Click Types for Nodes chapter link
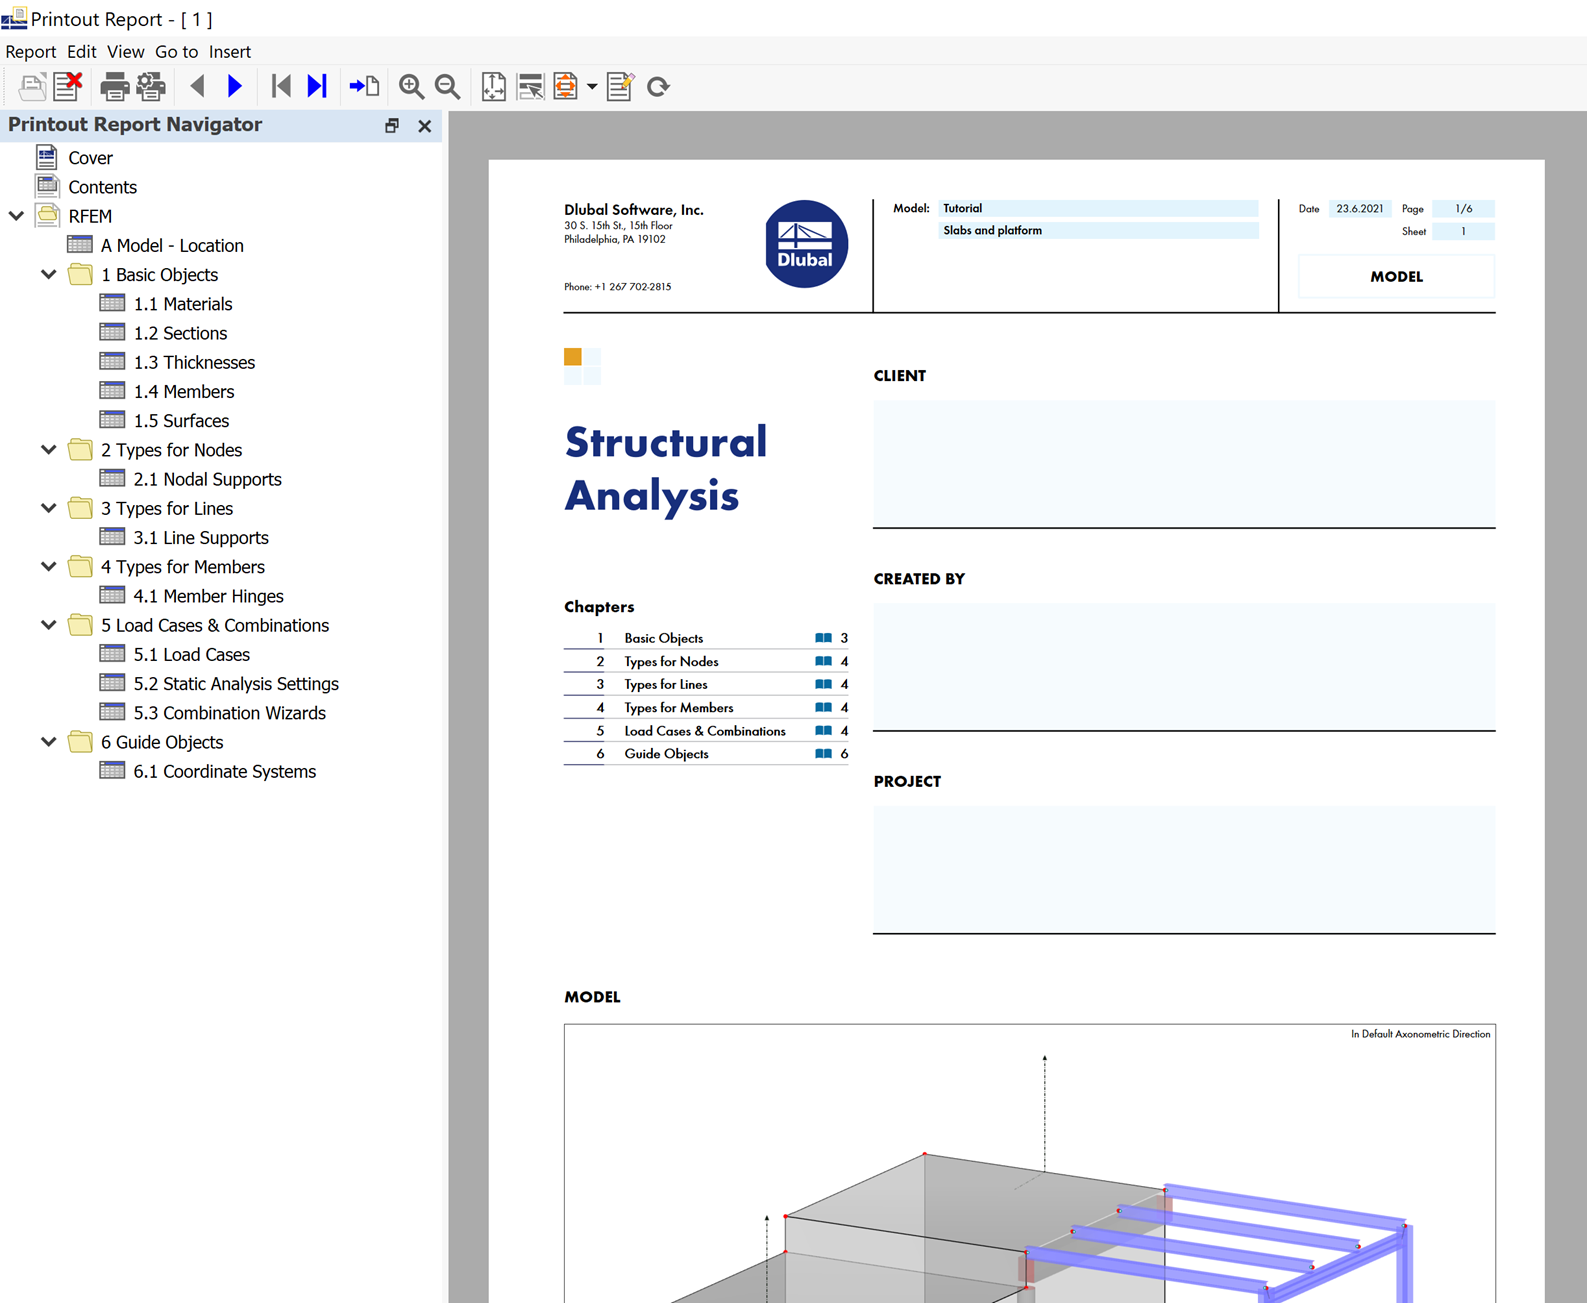 click(x=671, y=662)
